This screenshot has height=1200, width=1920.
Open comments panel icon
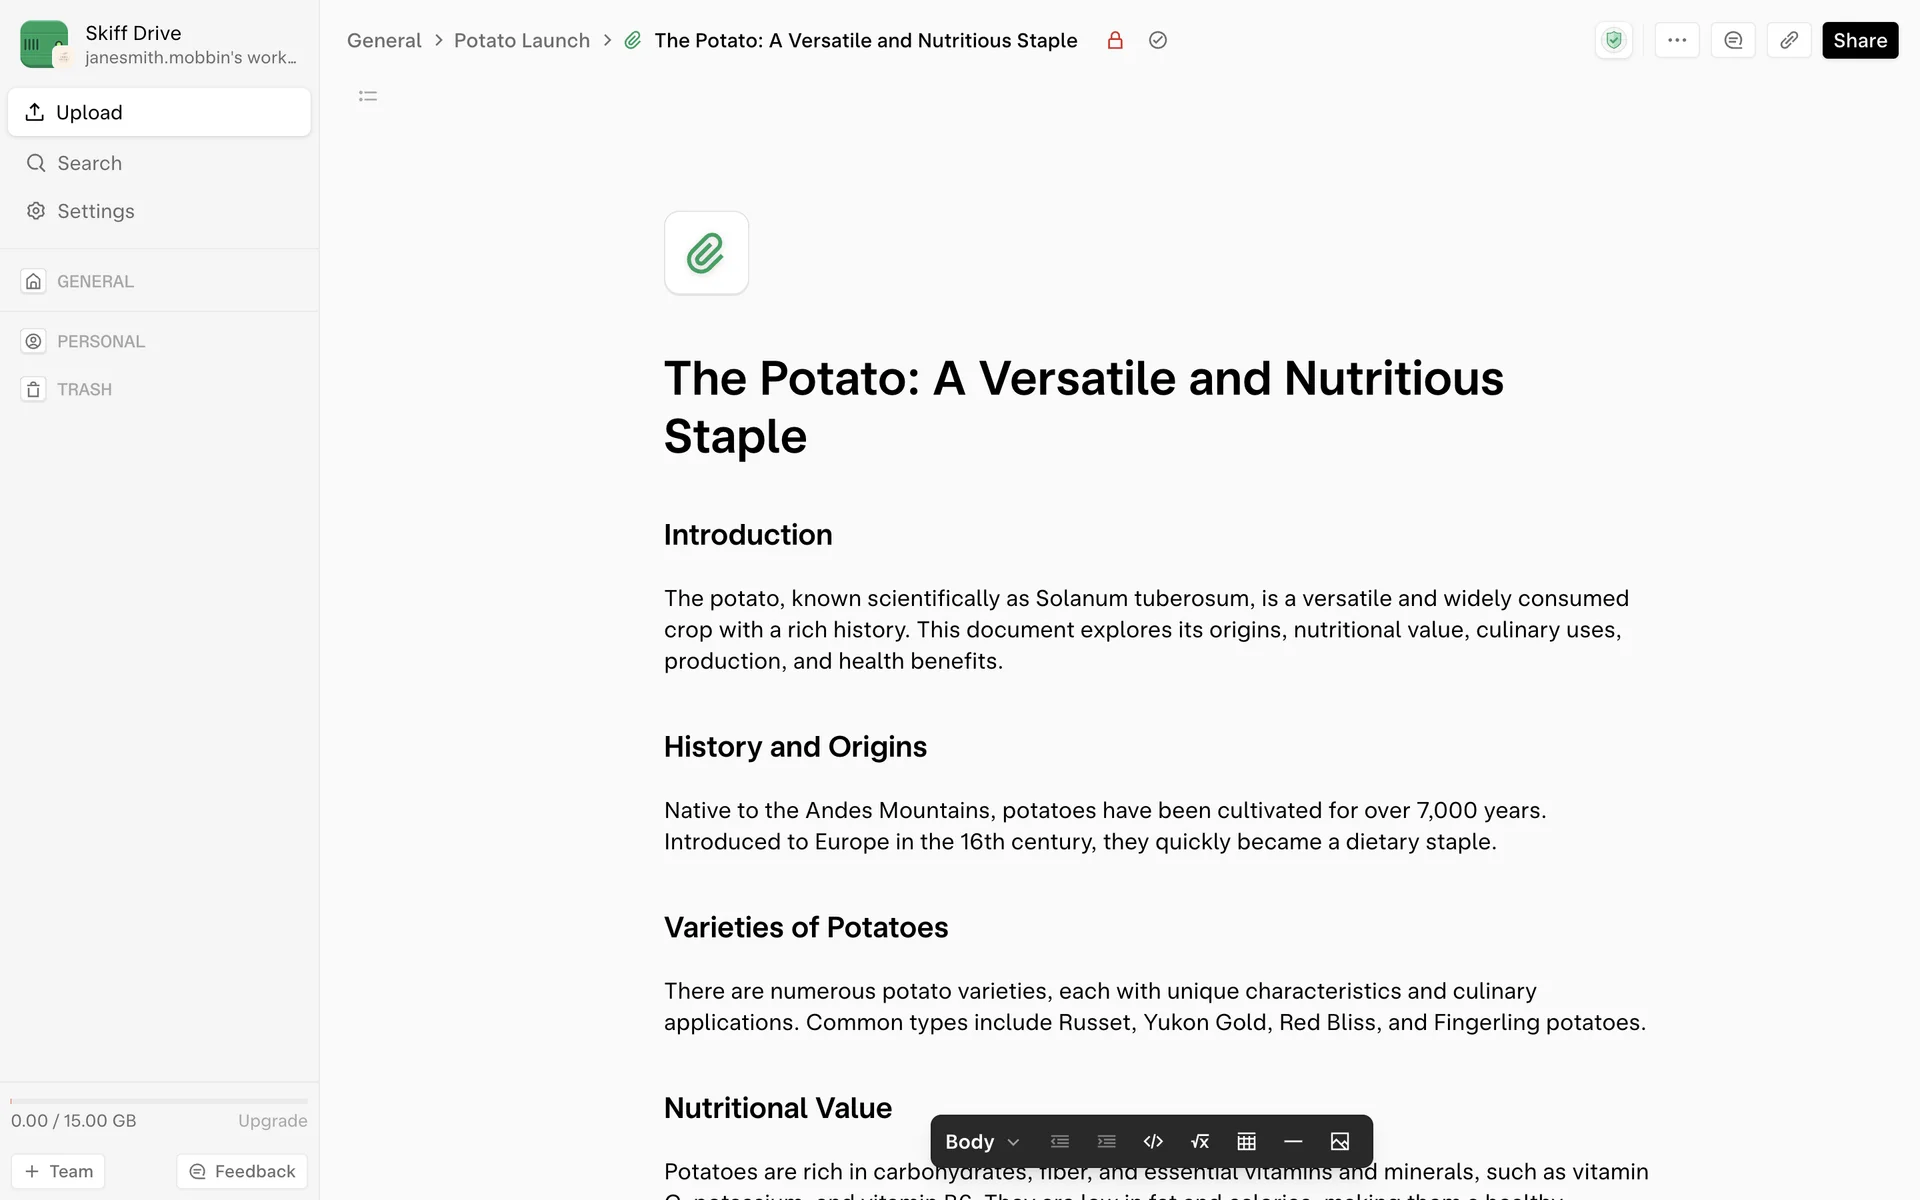coord(1733,40)
